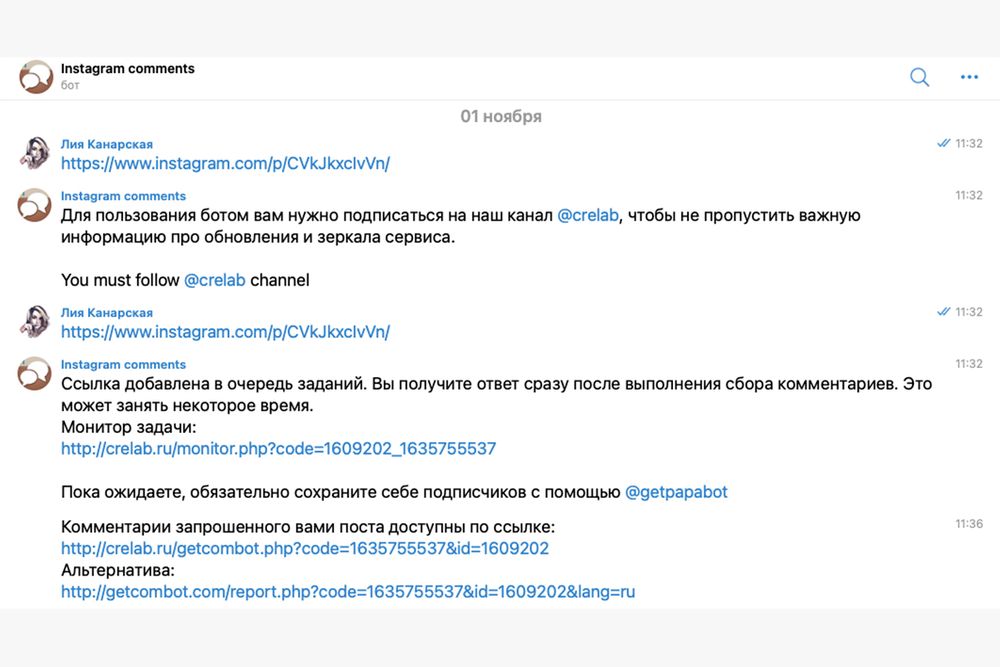Screen dimensions: 1000x667
Task: Select the second Лия Канарская sender name
Action: pos(107,312)
